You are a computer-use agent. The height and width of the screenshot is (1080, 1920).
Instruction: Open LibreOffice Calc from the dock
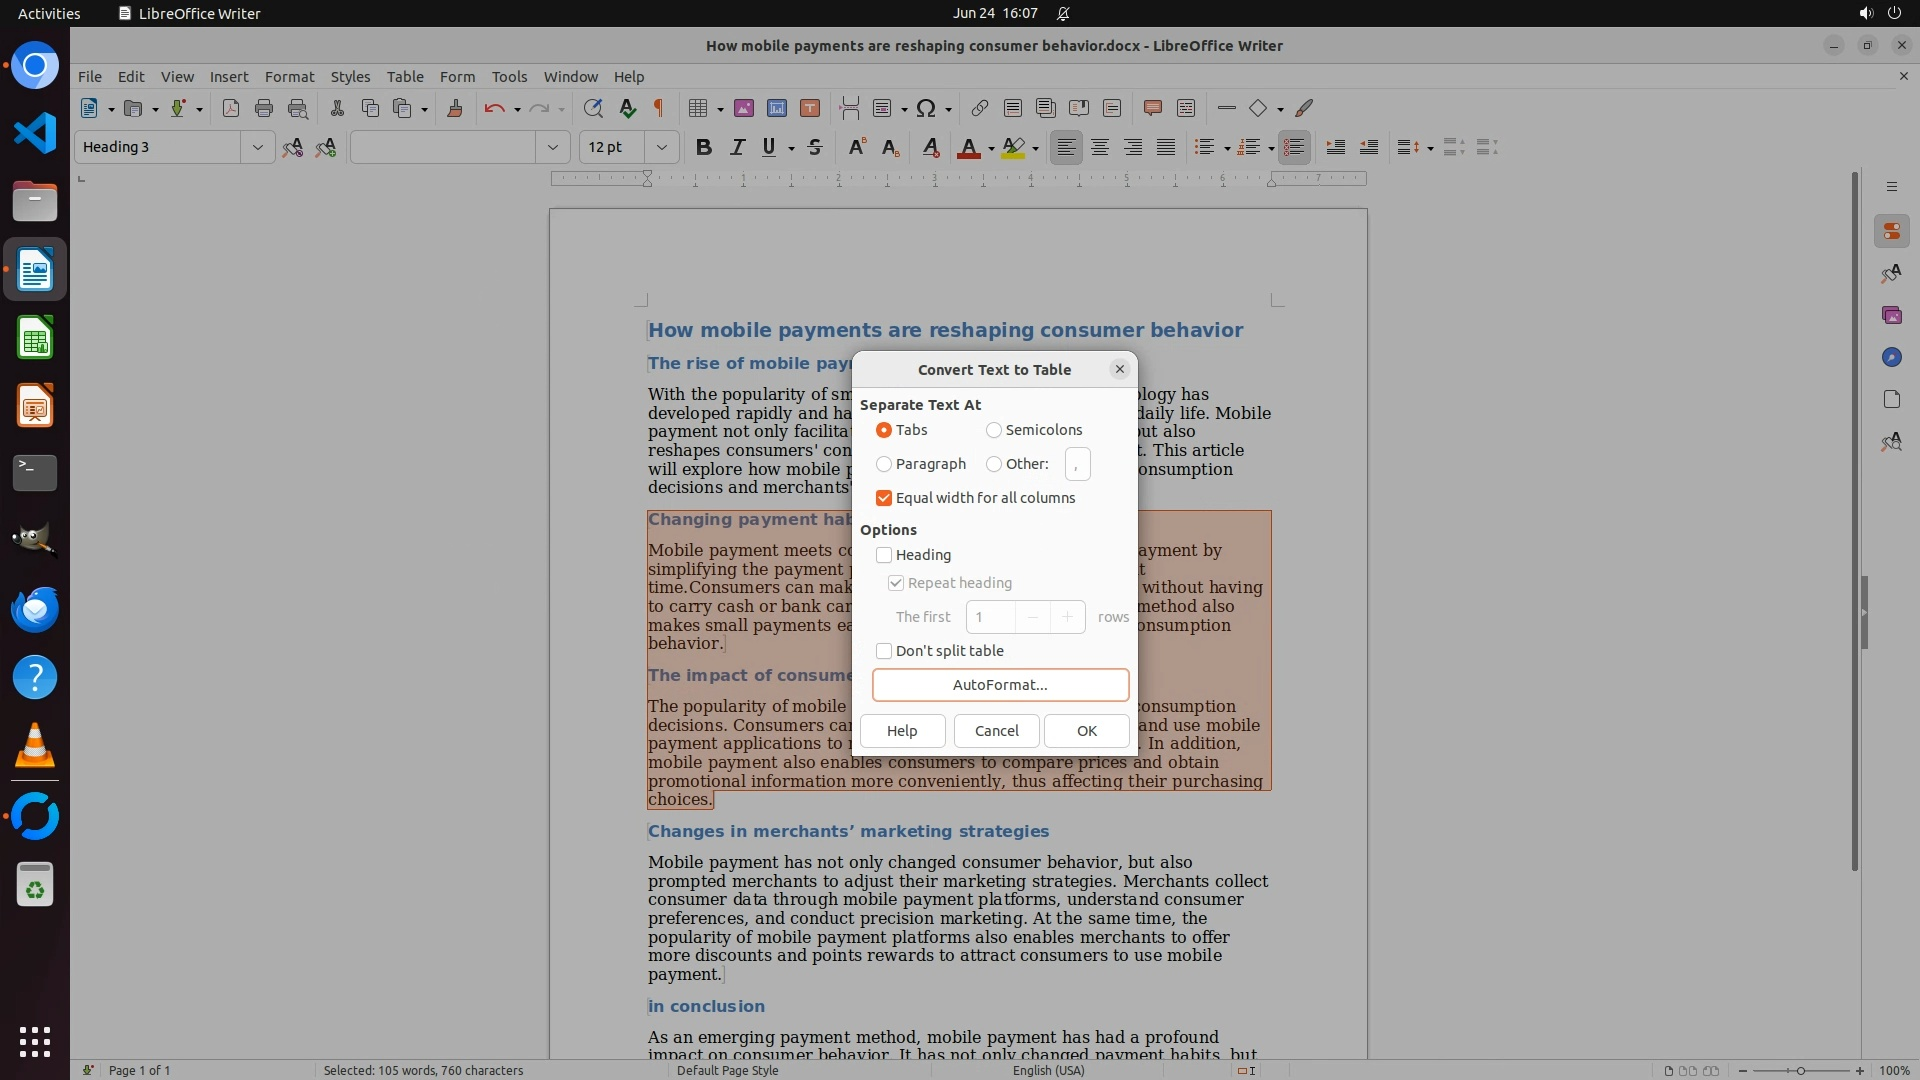point(35,338)
